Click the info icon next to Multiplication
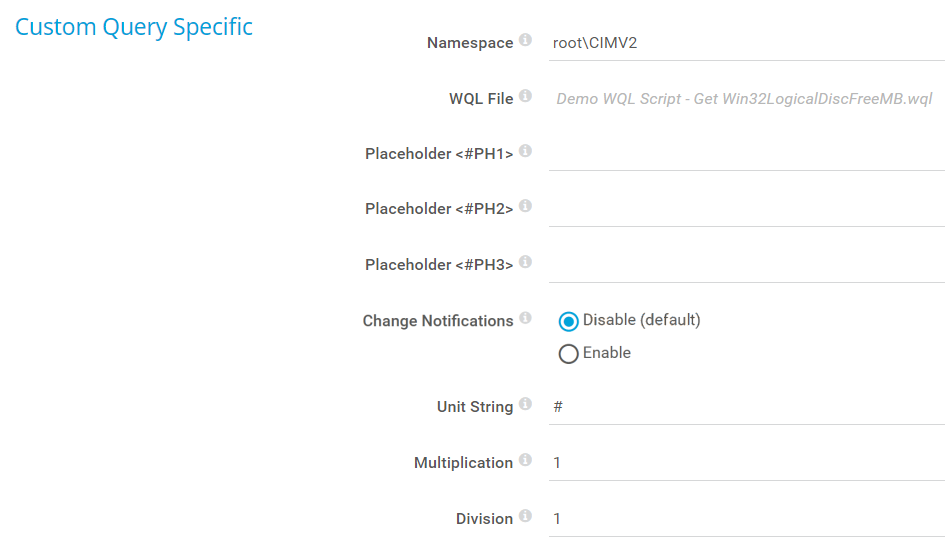This screenshot has height=548, width=945. coord(525,461)
